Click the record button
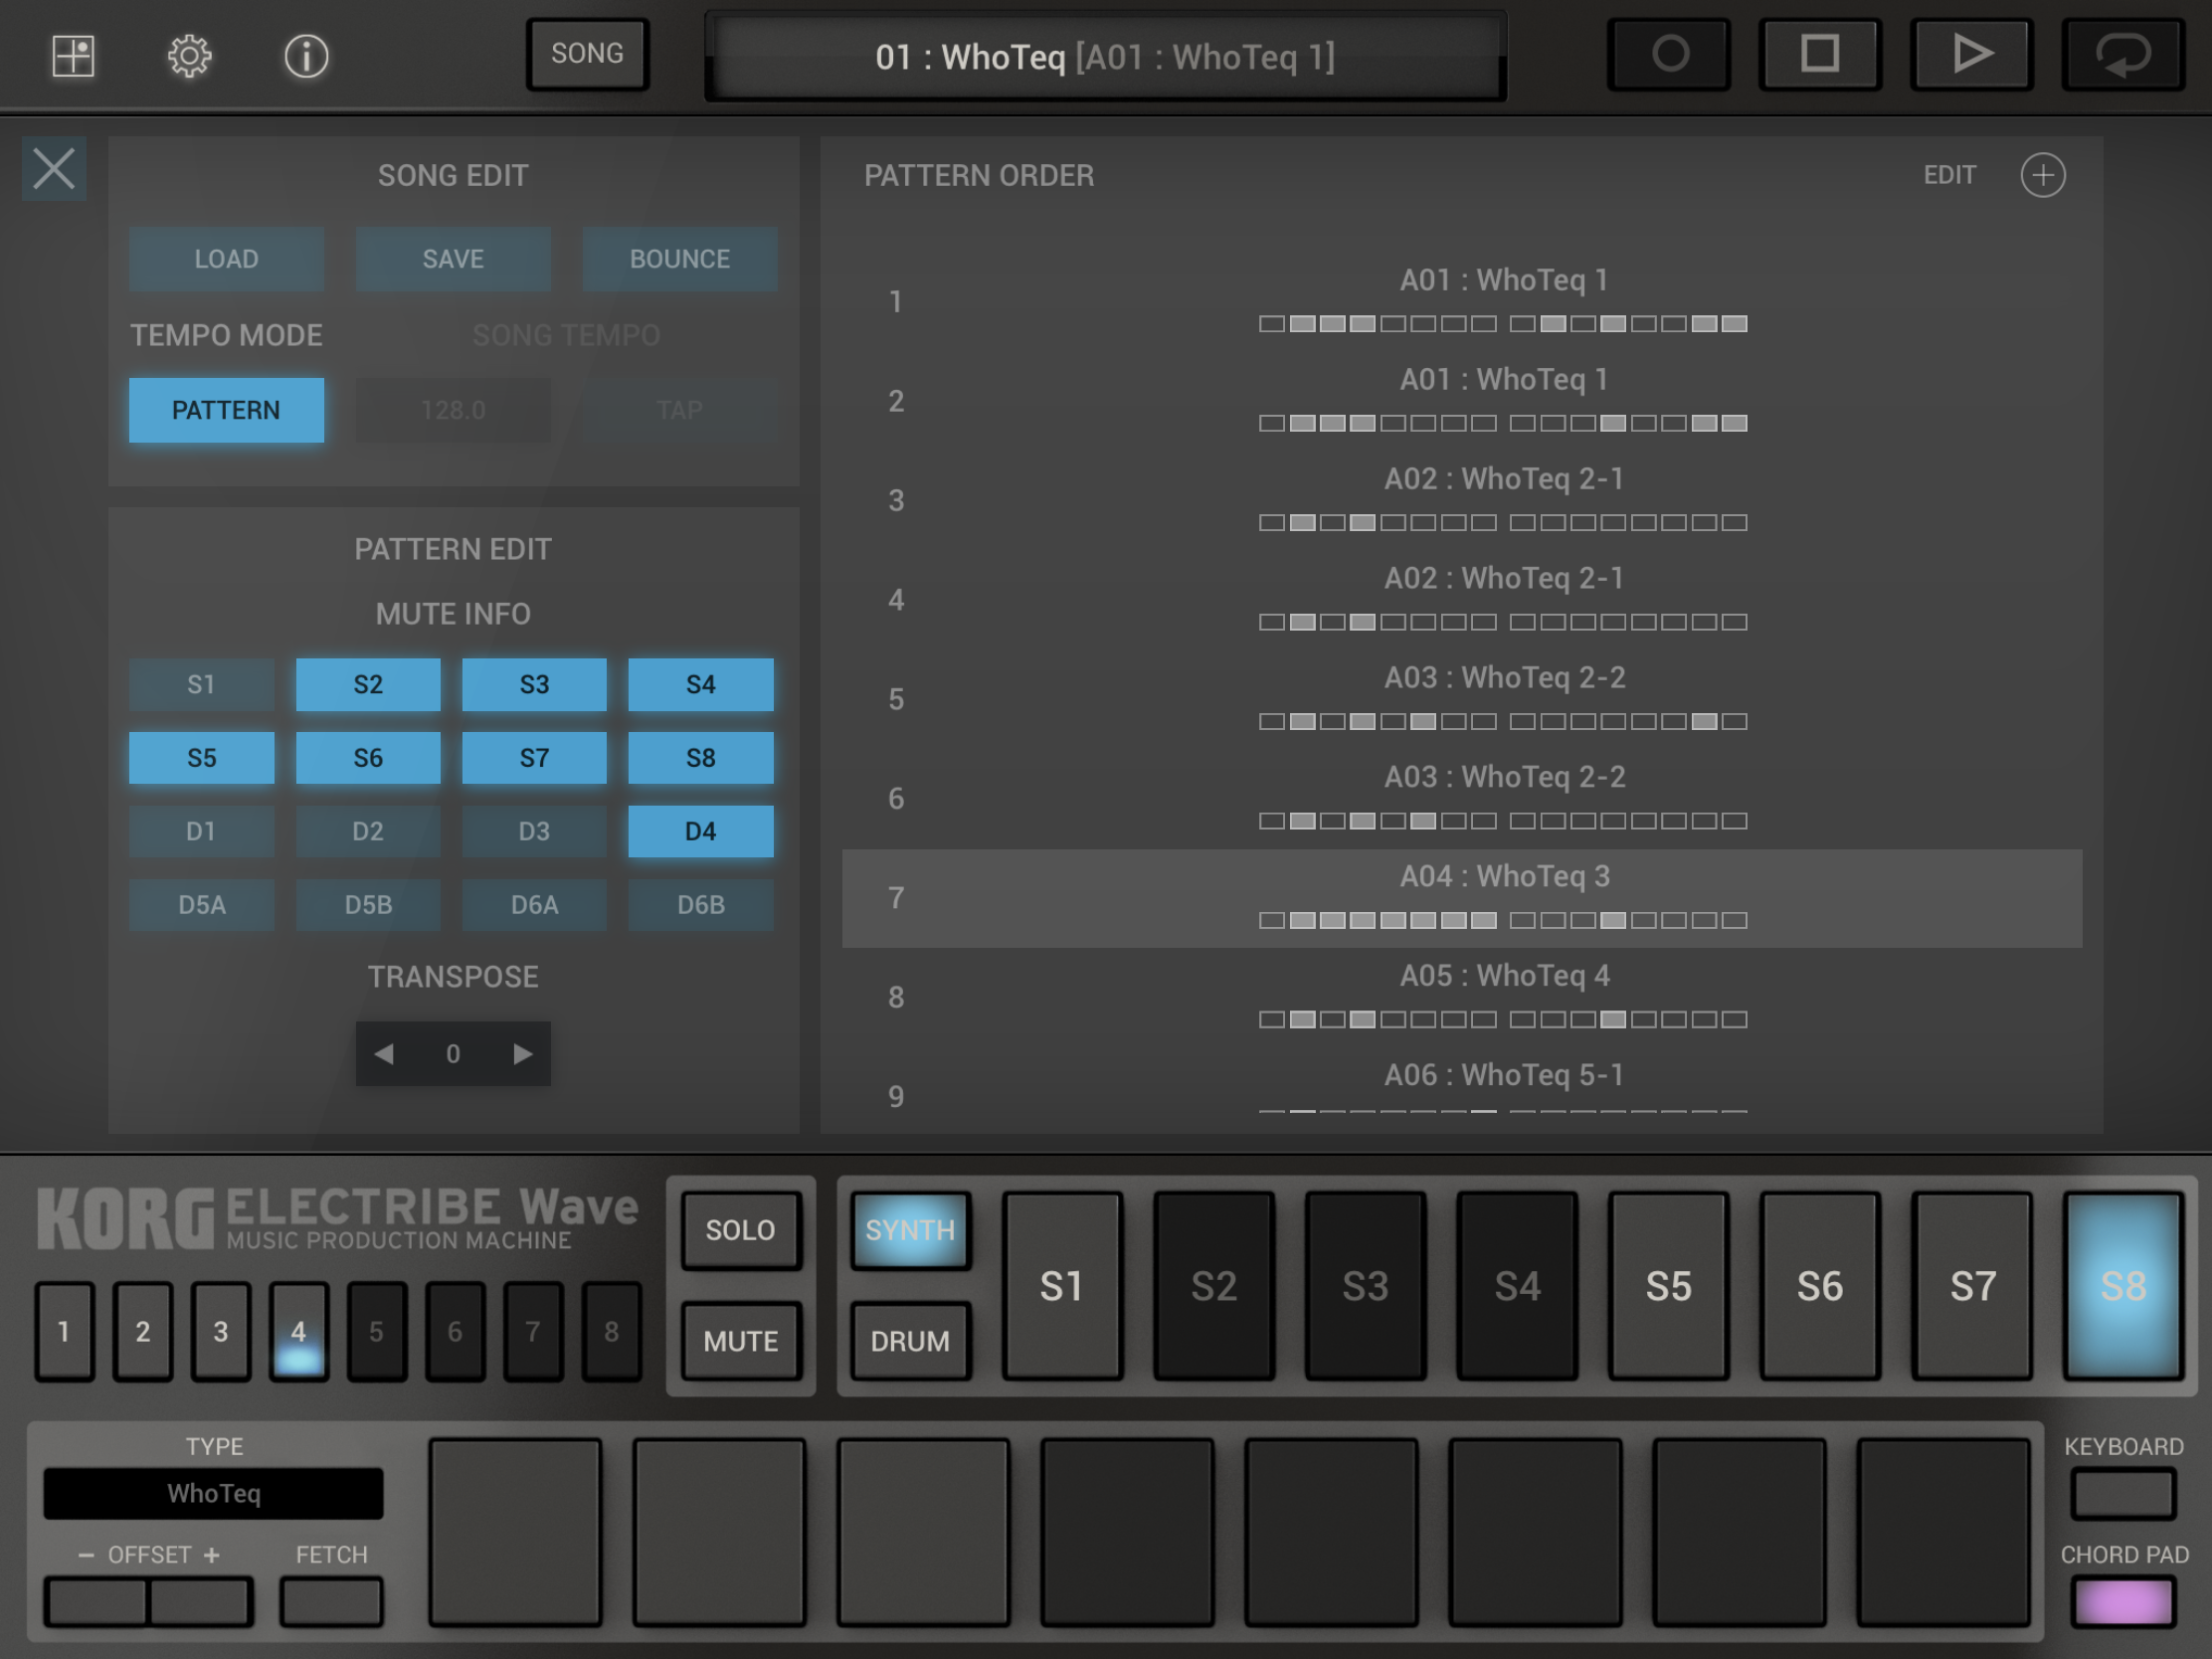Screen dimensions: 2212x1659 click(1669, 54)
